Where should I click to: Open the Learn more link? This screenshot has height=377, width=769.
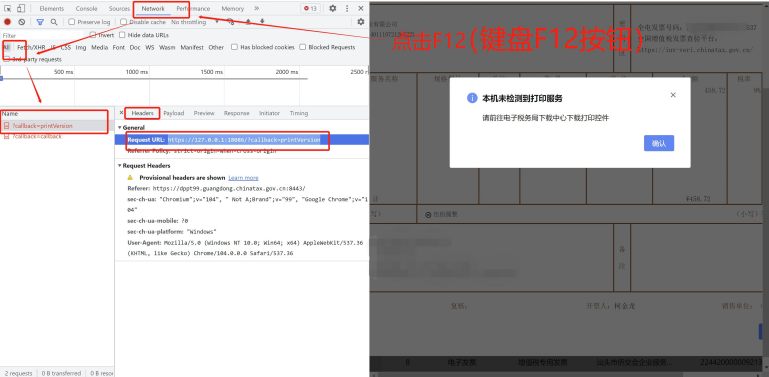tap(243, 178)
